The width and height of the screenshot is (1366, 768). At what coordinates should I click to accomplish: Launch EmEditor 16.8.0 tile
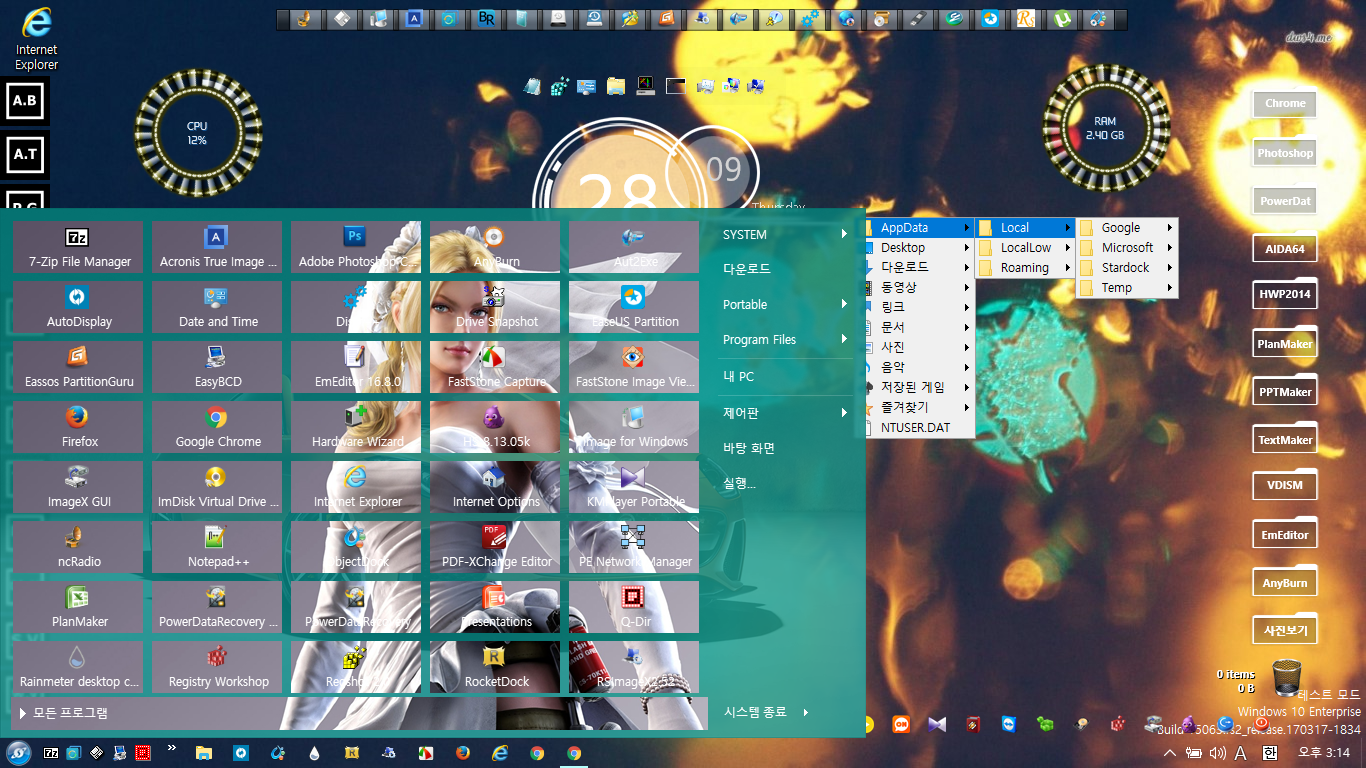(356, 367)
